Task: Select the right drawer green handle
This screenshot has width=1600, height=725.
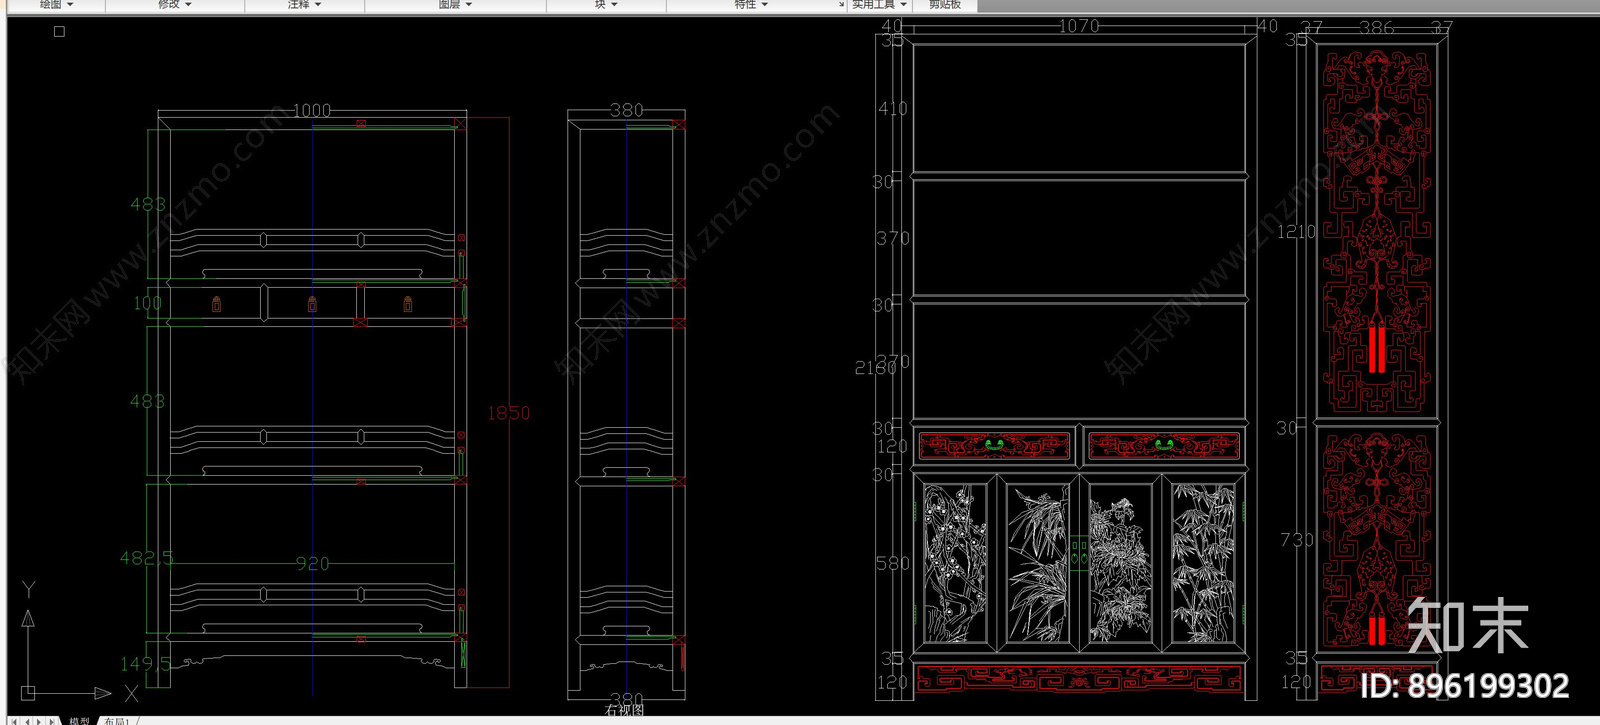Action: click(1163, 444)
